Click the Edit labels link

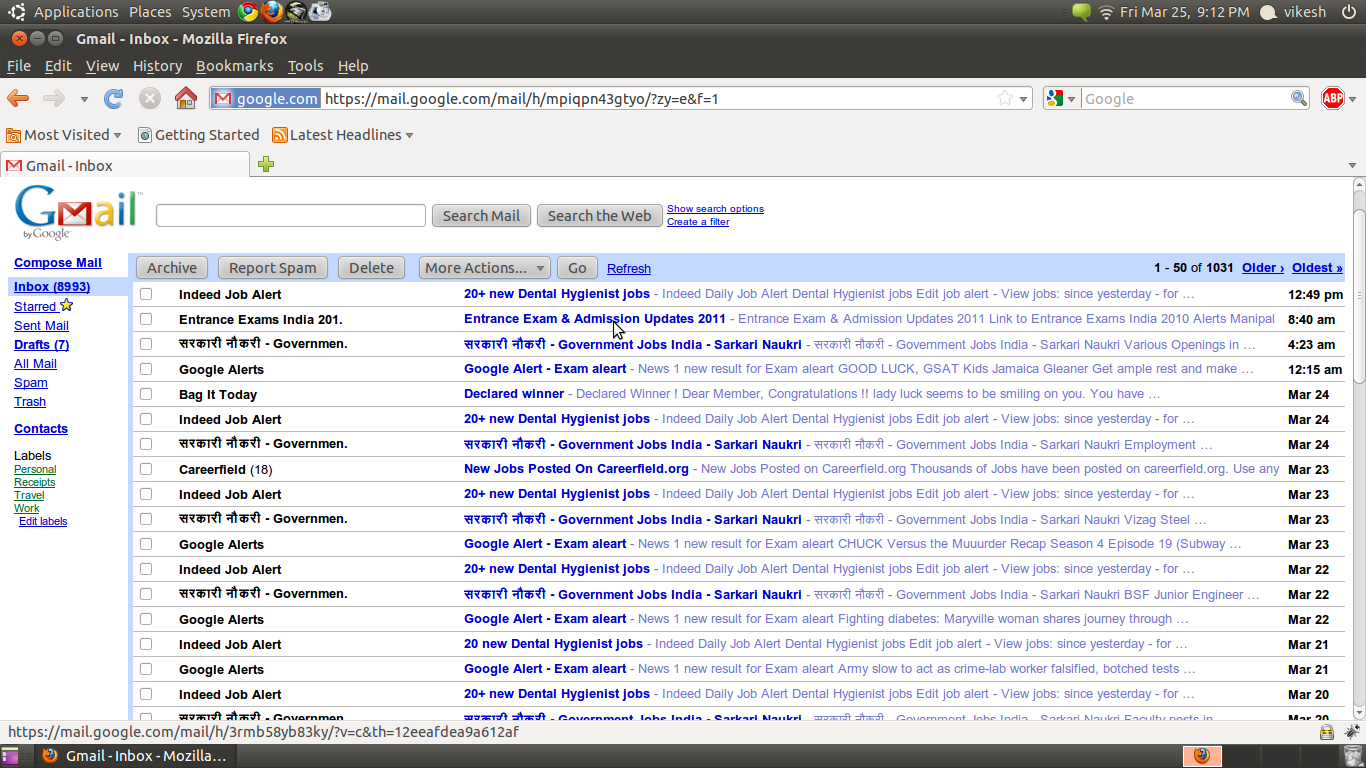point(43,521)
